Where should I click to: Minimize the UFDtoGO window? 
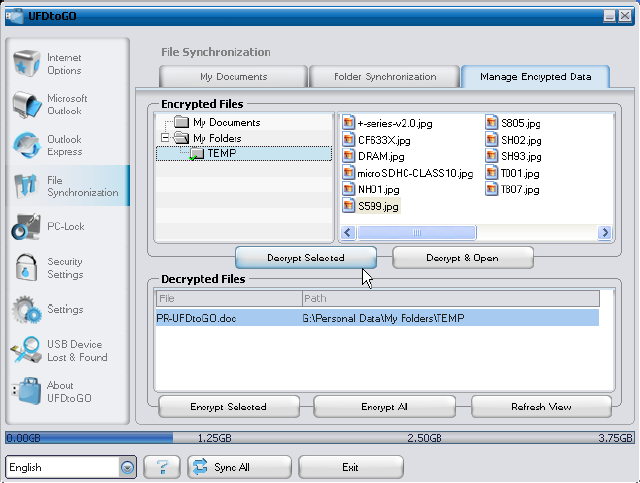click(609, 16)
